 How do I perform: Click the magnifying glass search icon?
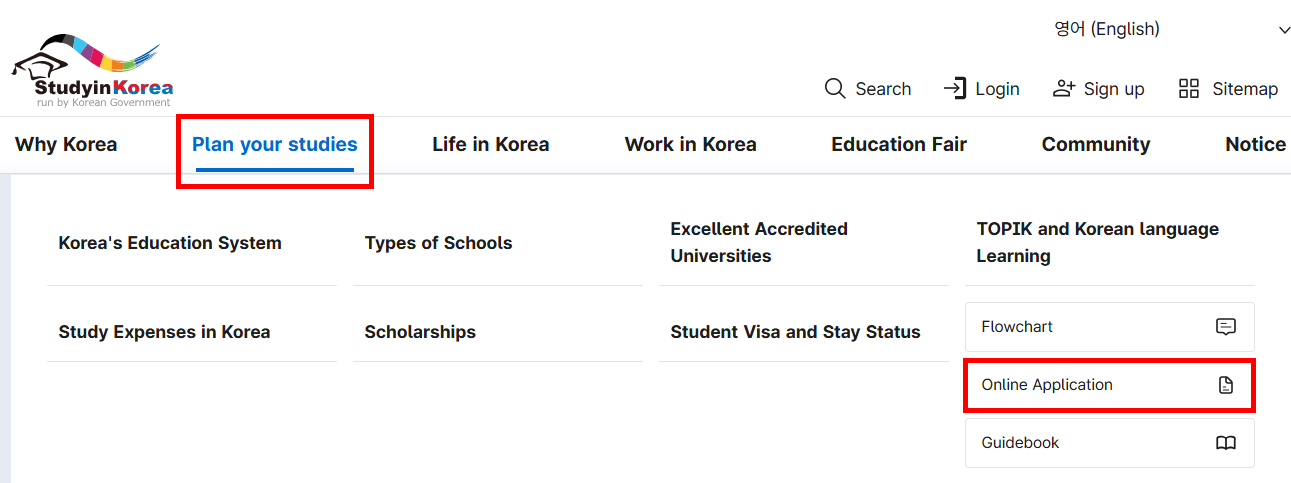pos(835,89)
